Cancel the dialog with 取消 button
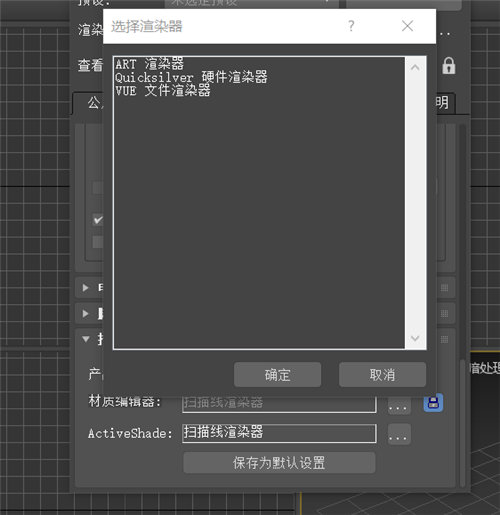Screen dimensions: 500x515 pos(382,375)
